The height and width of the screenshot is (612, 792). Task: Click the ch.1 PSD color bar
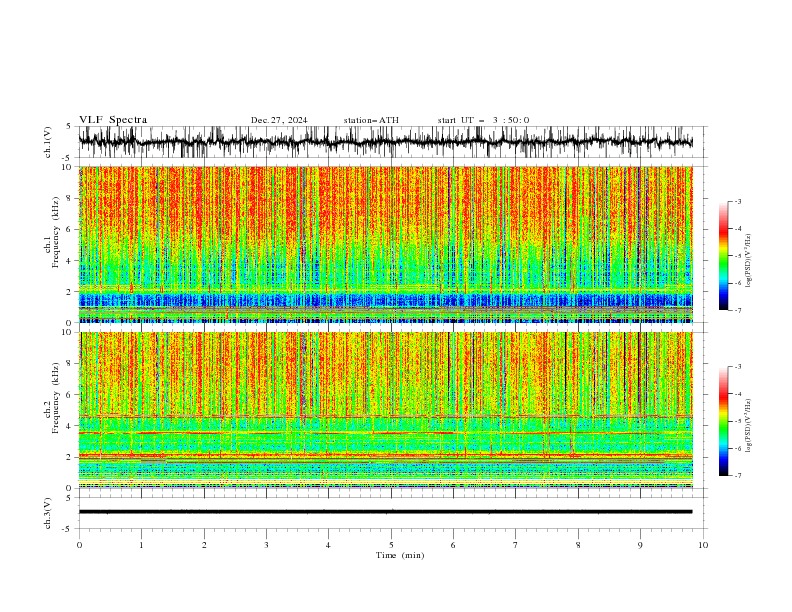[723, 256]
